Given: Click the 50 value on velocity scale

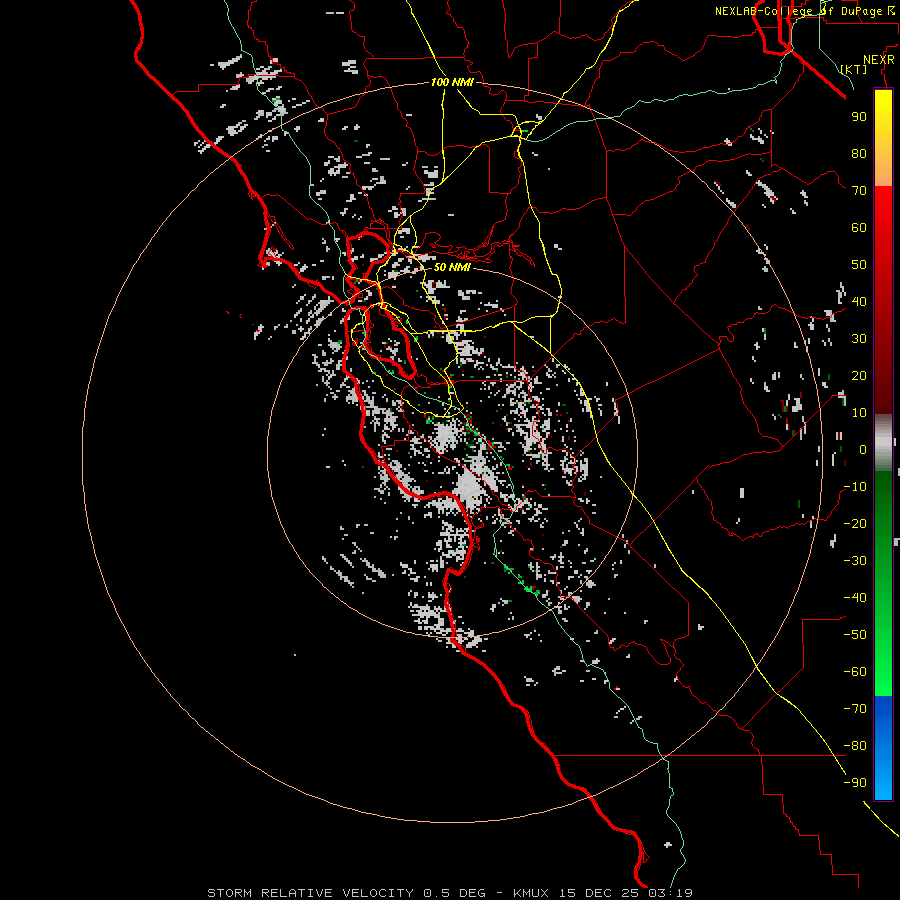Looking at the screenshot, I should point(859,265).
